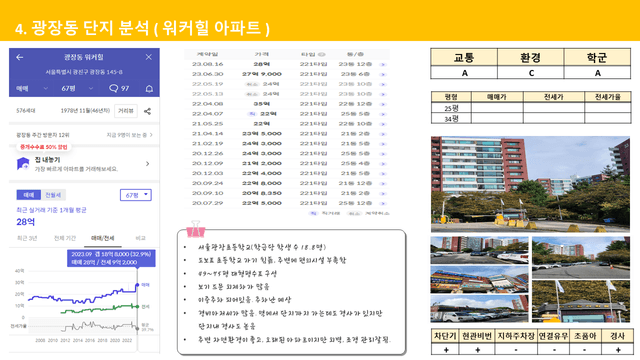
Task: Expand the 지금 9명이 보는 중 chevron
Action: point(151,135)
